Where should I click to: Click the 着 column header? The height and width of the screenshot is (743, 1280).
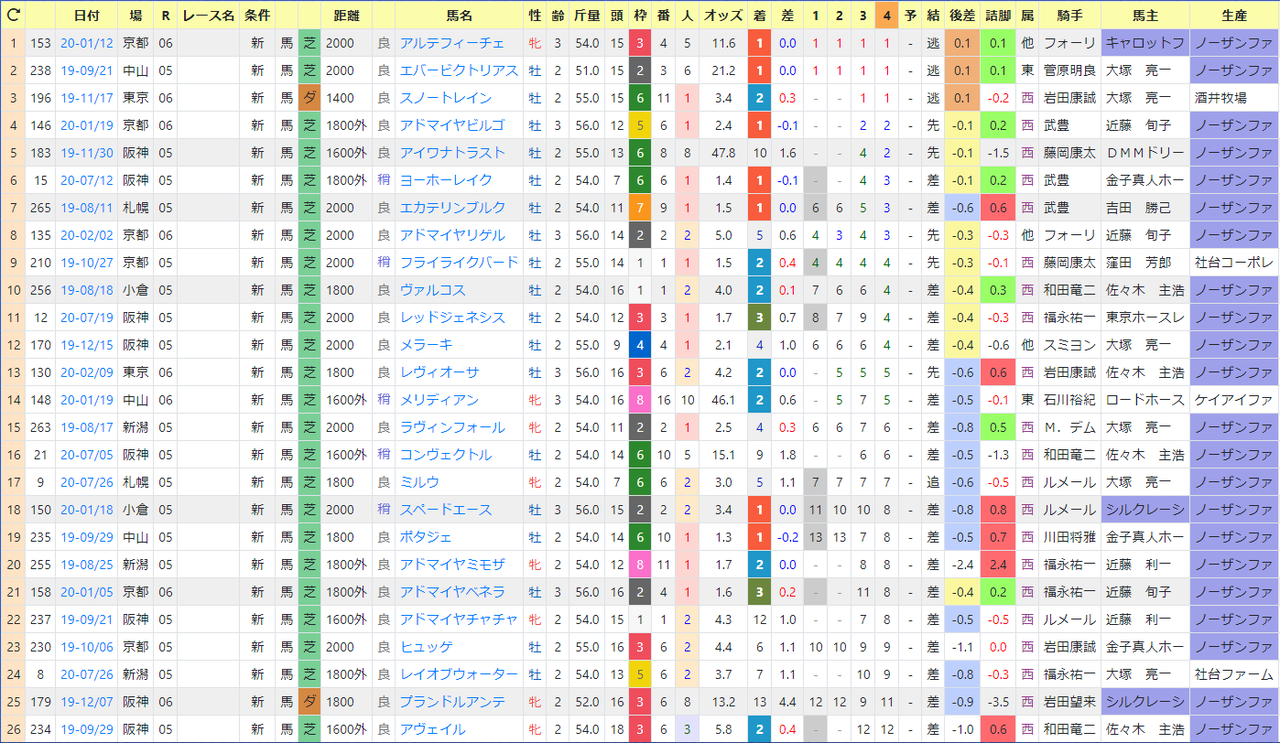[760, 16]
